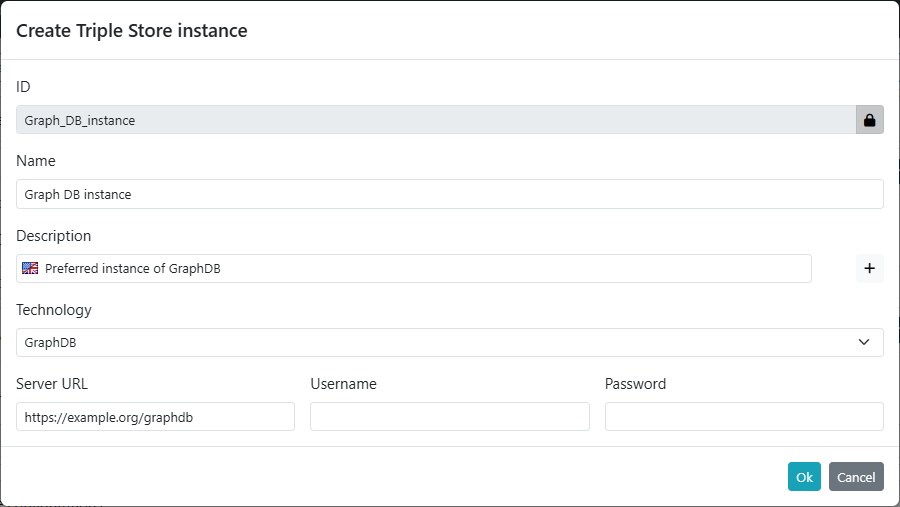
Task: Focus the empty Password input box
Action: (x=744, y=417)
